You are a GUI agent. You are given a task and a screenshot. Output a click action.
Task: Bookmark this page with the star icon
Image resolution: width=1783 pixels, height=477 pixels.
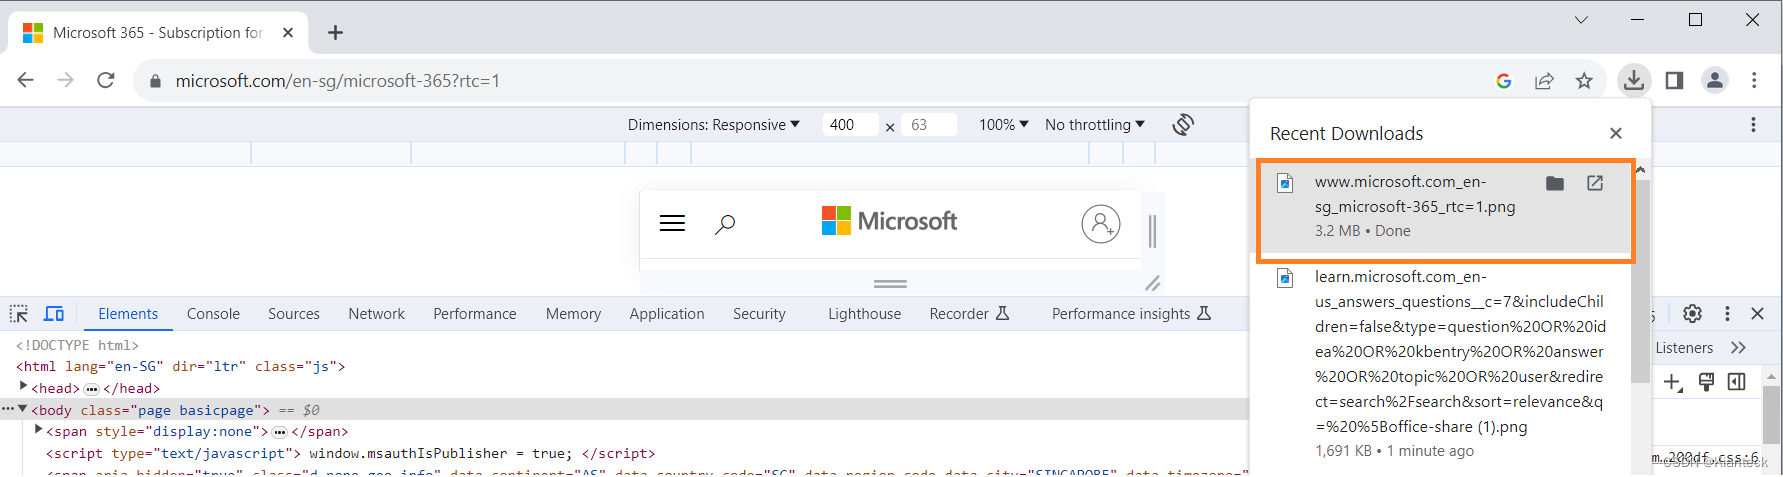tap(1584, 81)
